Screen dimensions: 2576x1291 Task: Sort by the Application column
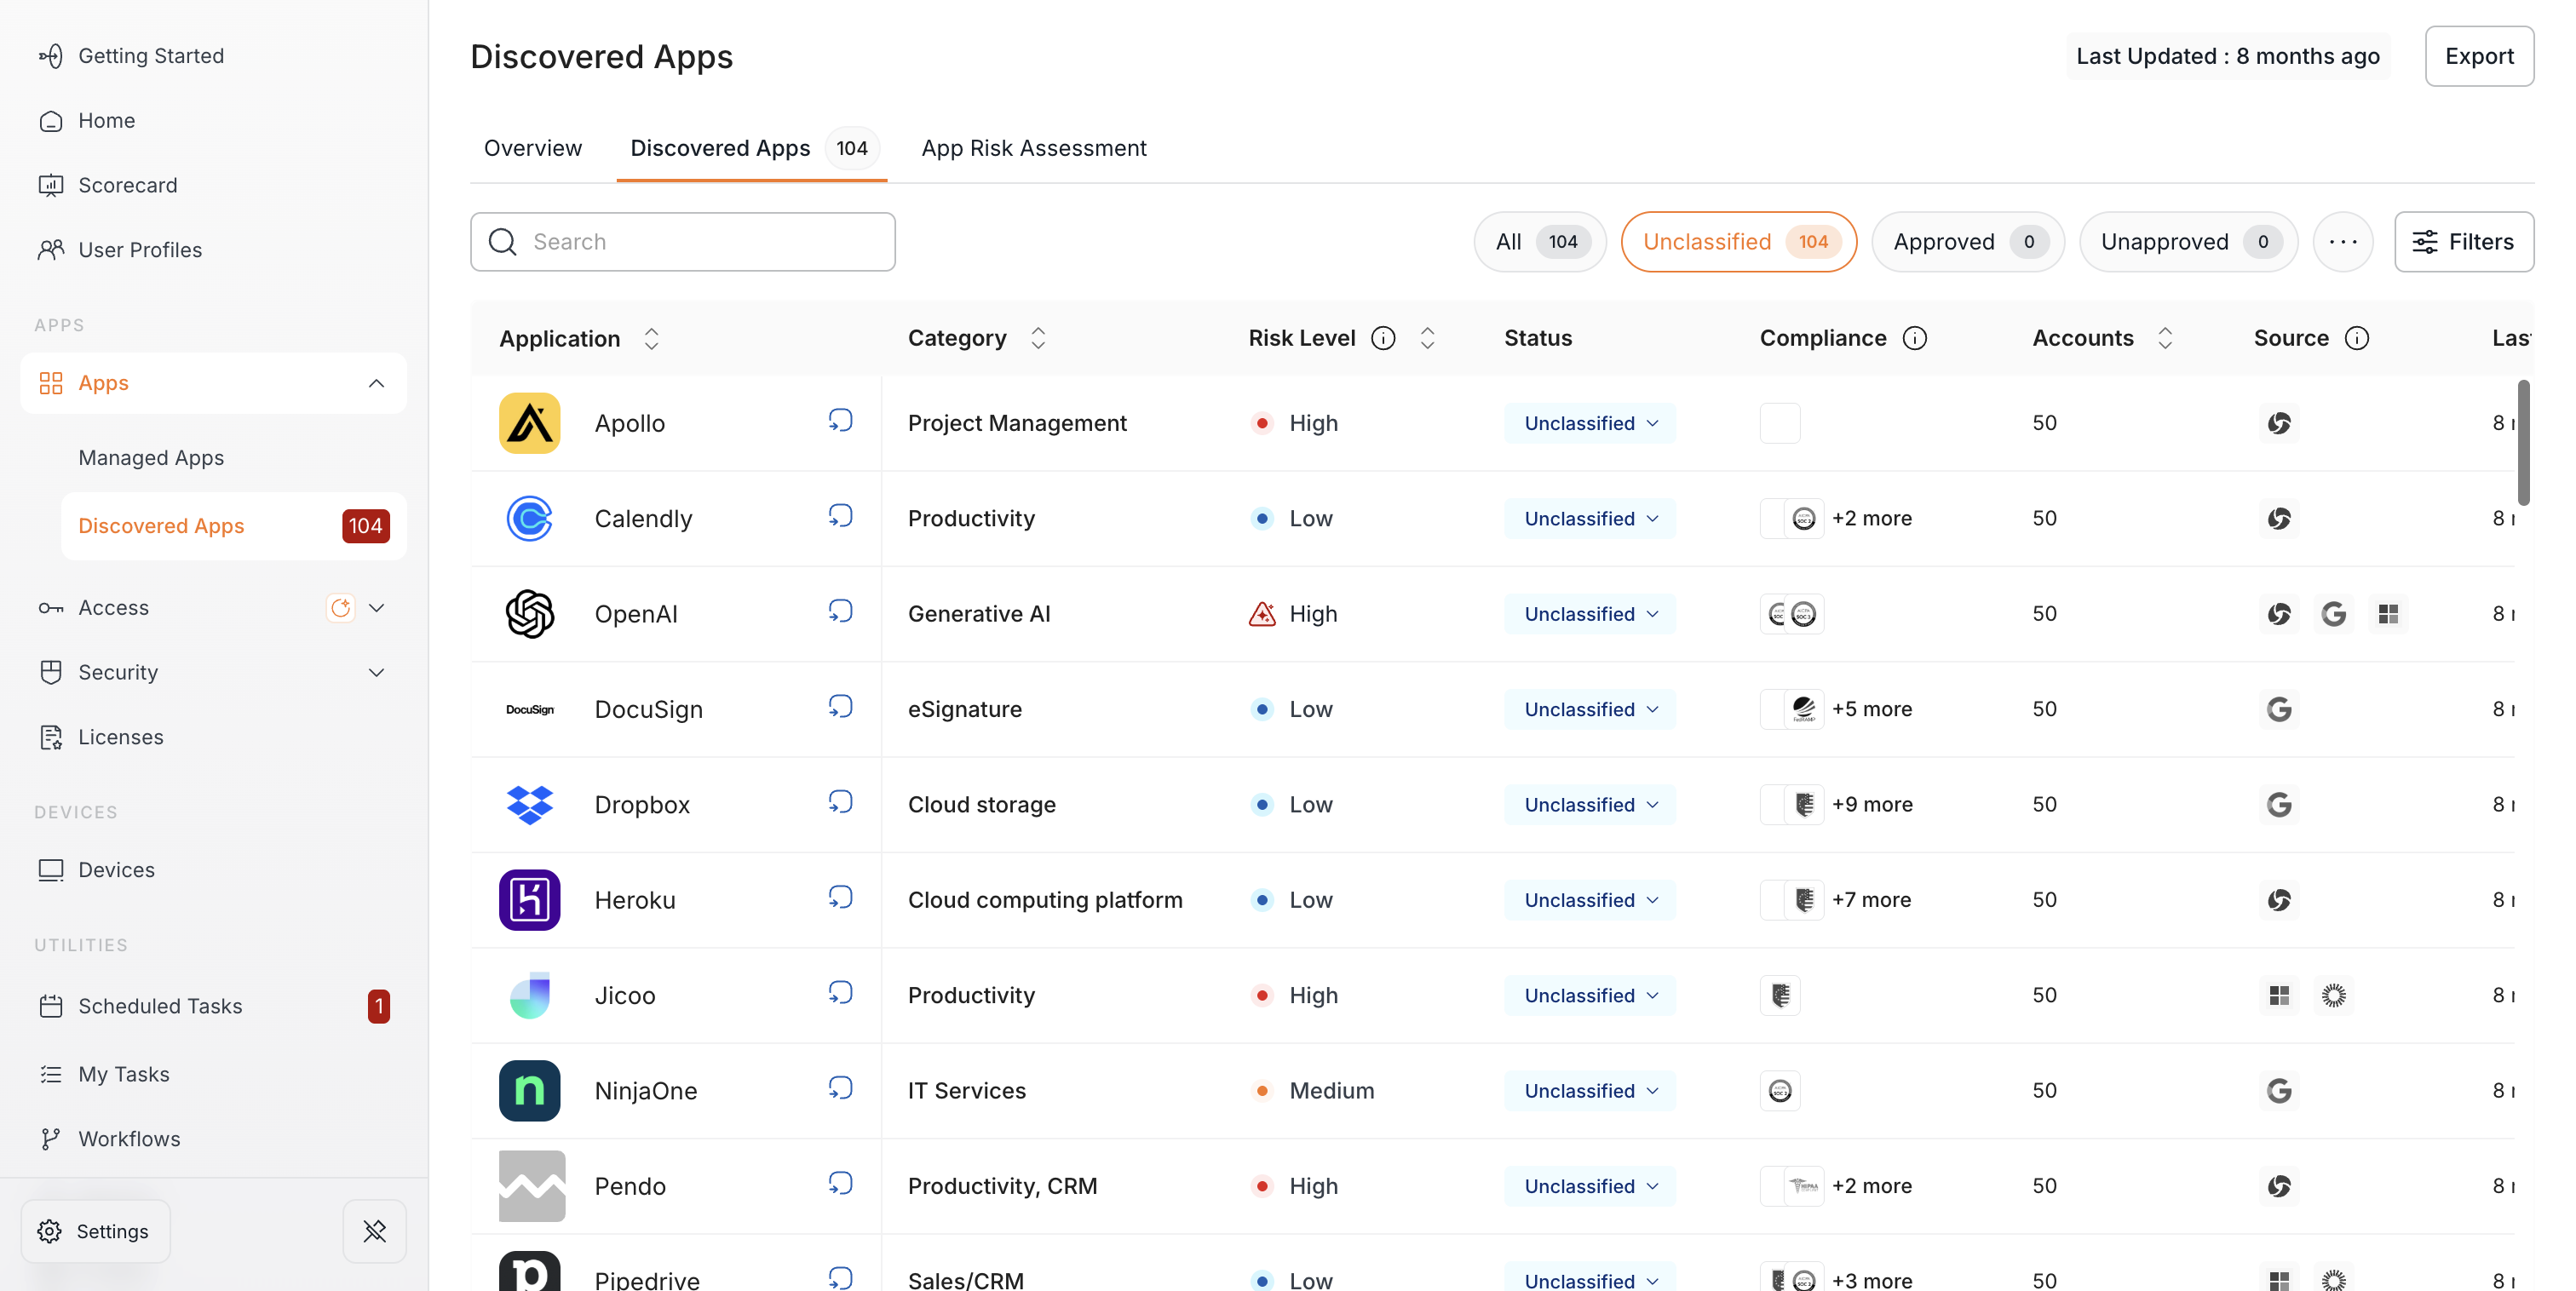tap(651, 338)
